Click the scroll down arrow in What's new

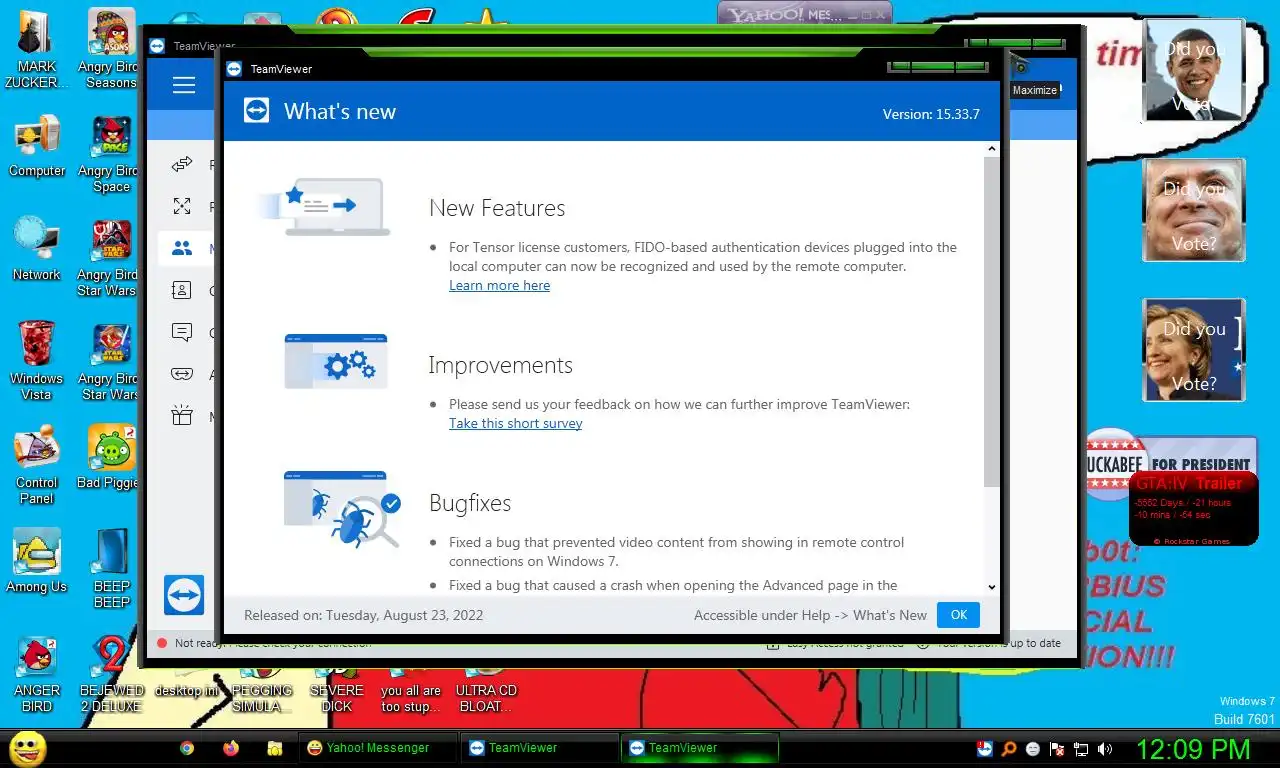point(991,587)
